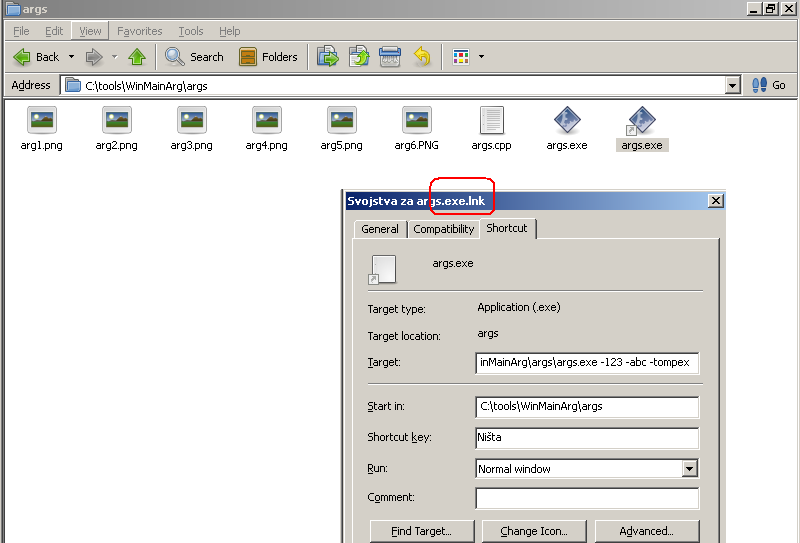Click the args folder icon in title bar
This screenshot has height=543, width=800.
(x=12, y=9)
